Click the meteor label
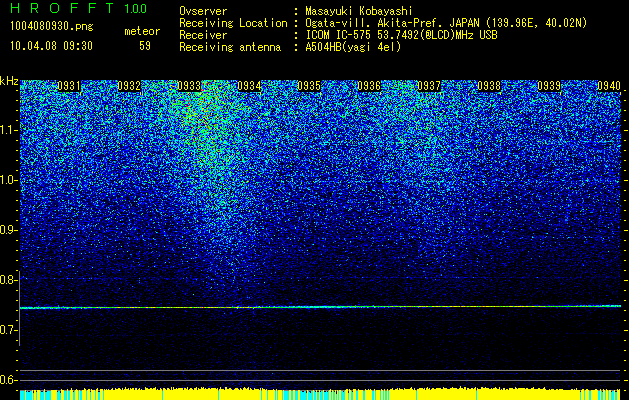The height and width of the screenshot is (400, 629). point(142,31)
